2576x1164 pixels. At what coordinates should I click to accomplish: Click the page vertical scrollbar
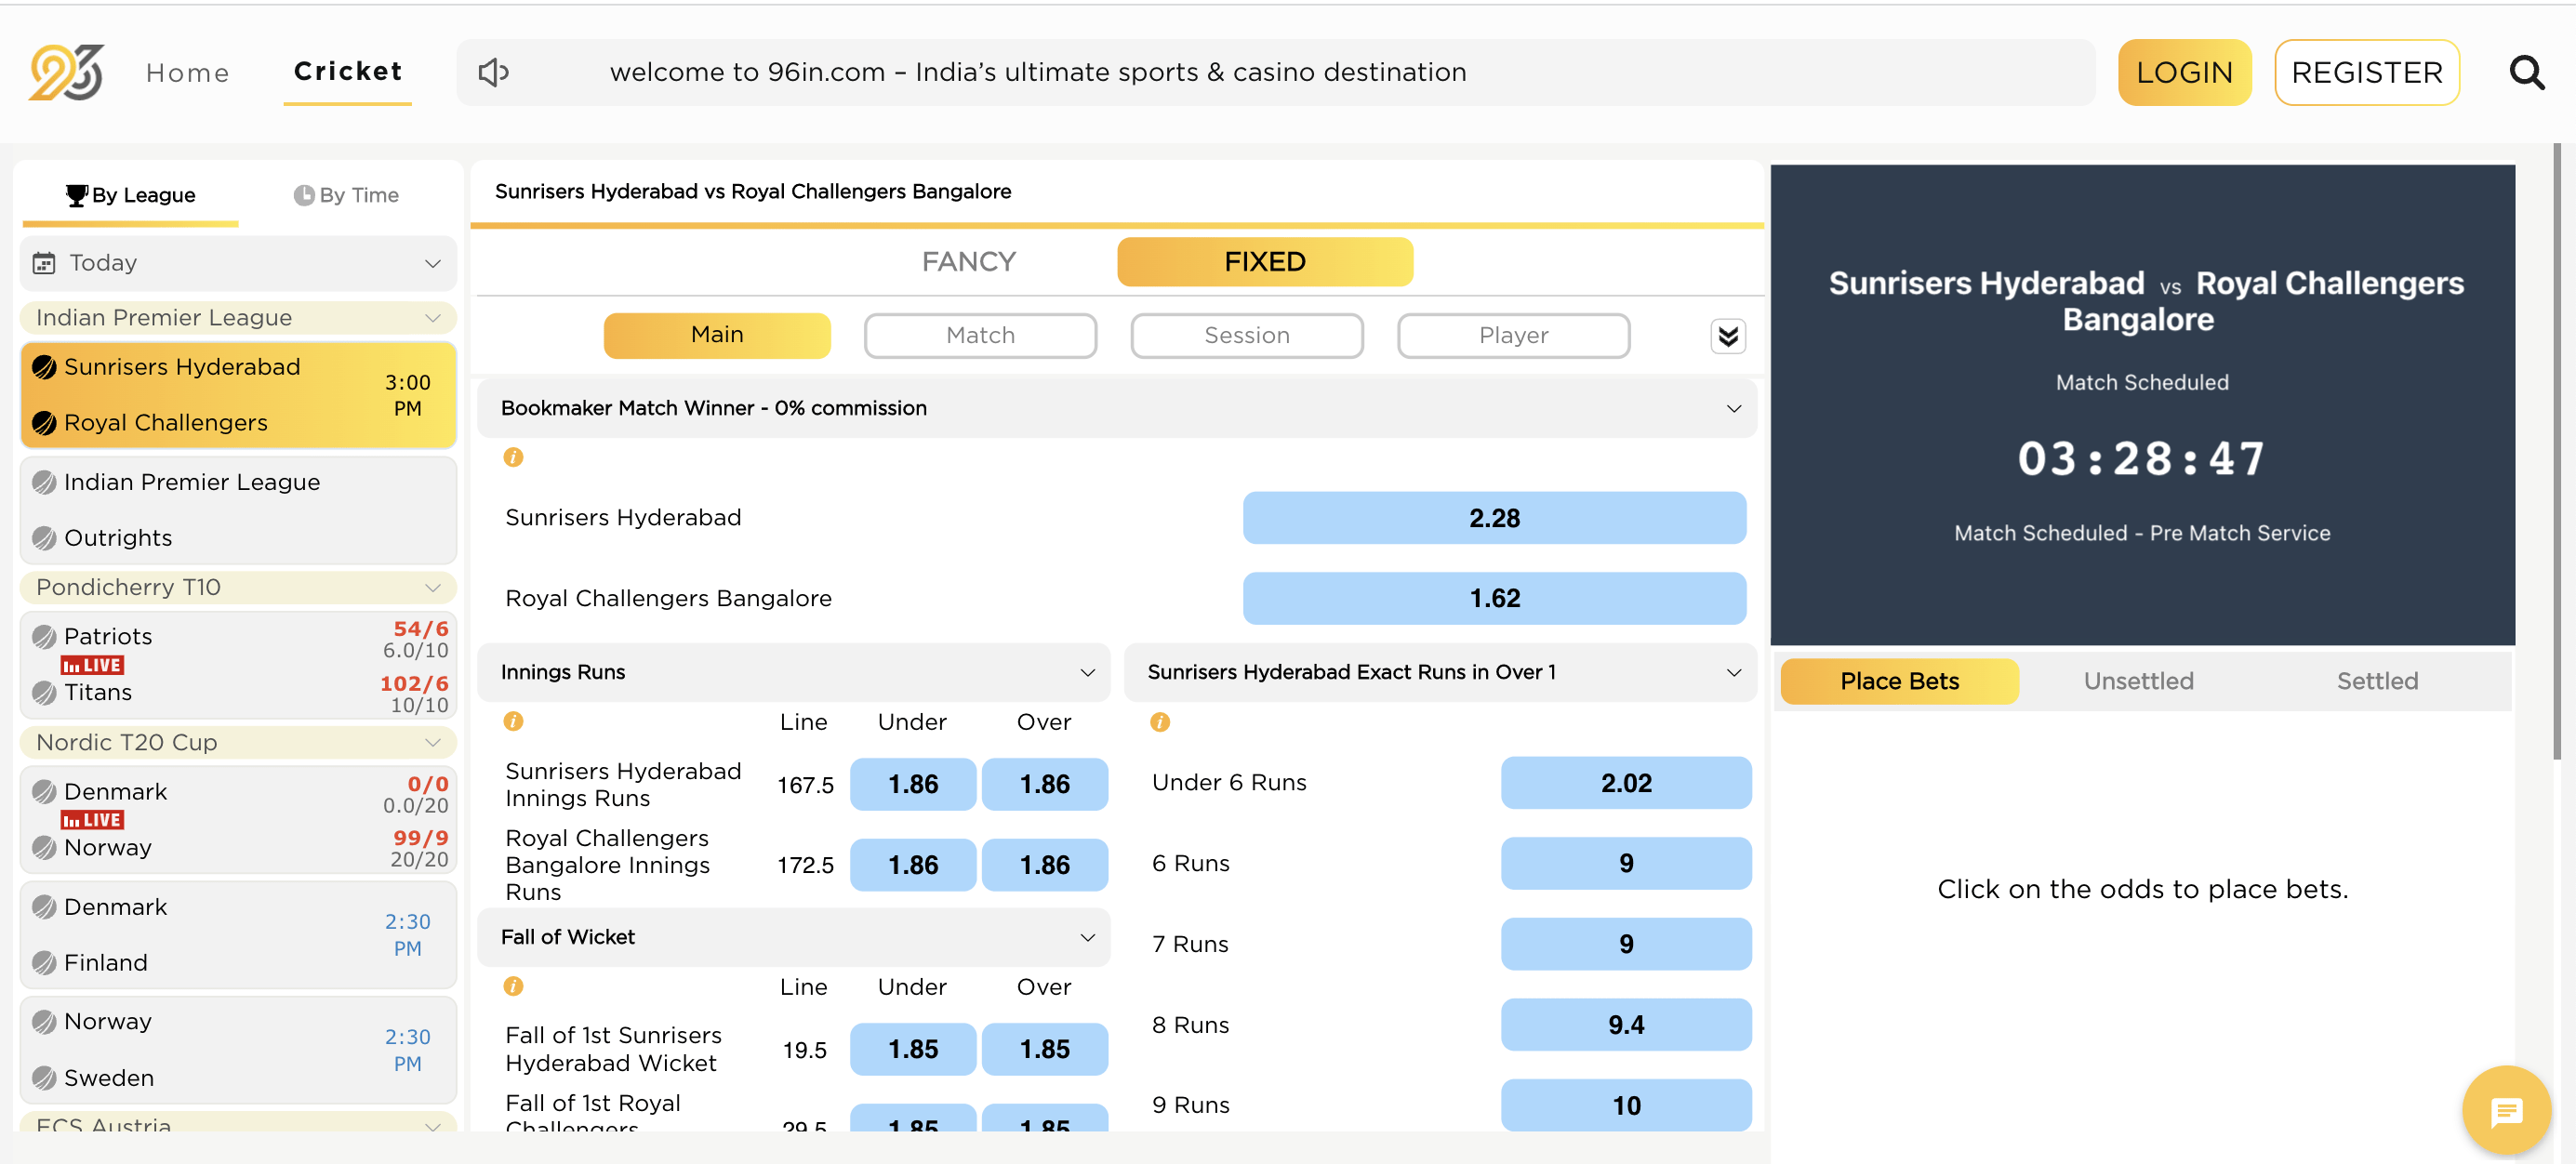pos(2557,450)
